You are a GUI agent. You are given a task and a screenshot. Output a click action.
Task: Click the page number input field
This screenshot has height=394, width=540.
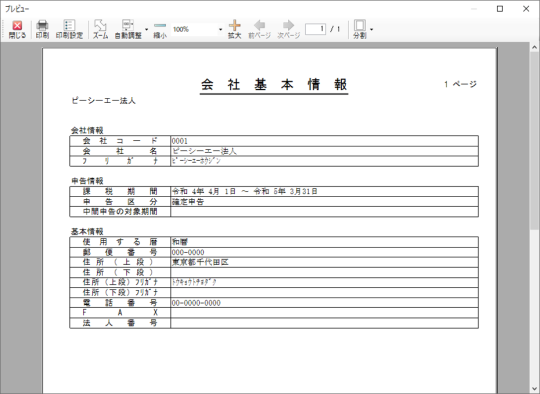point(315,29)
